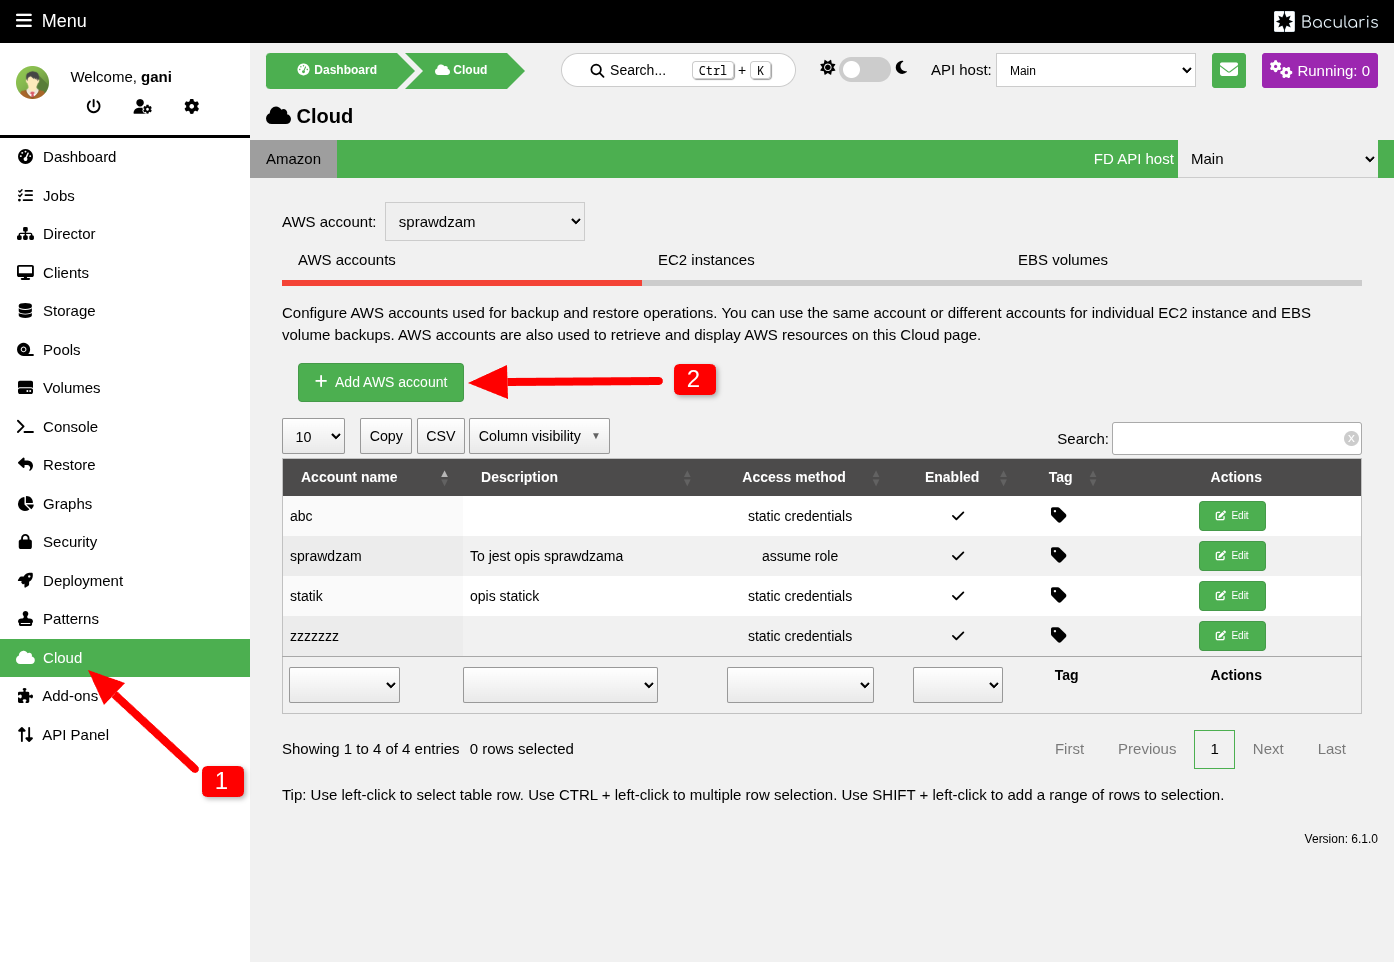1394x962 pixels.
Task: Sort by Account name column
Action: [373, 477]
